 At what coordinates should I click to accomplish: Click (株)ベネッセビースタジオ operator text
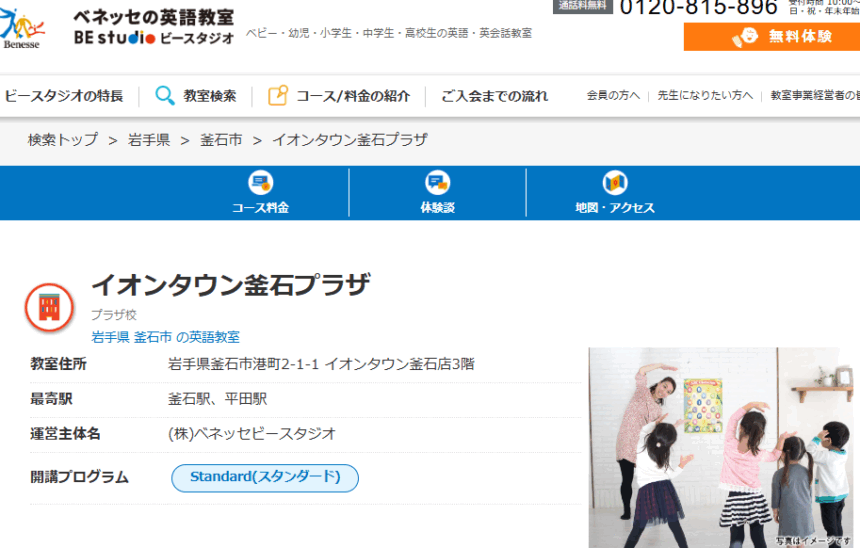pos(252,434)
